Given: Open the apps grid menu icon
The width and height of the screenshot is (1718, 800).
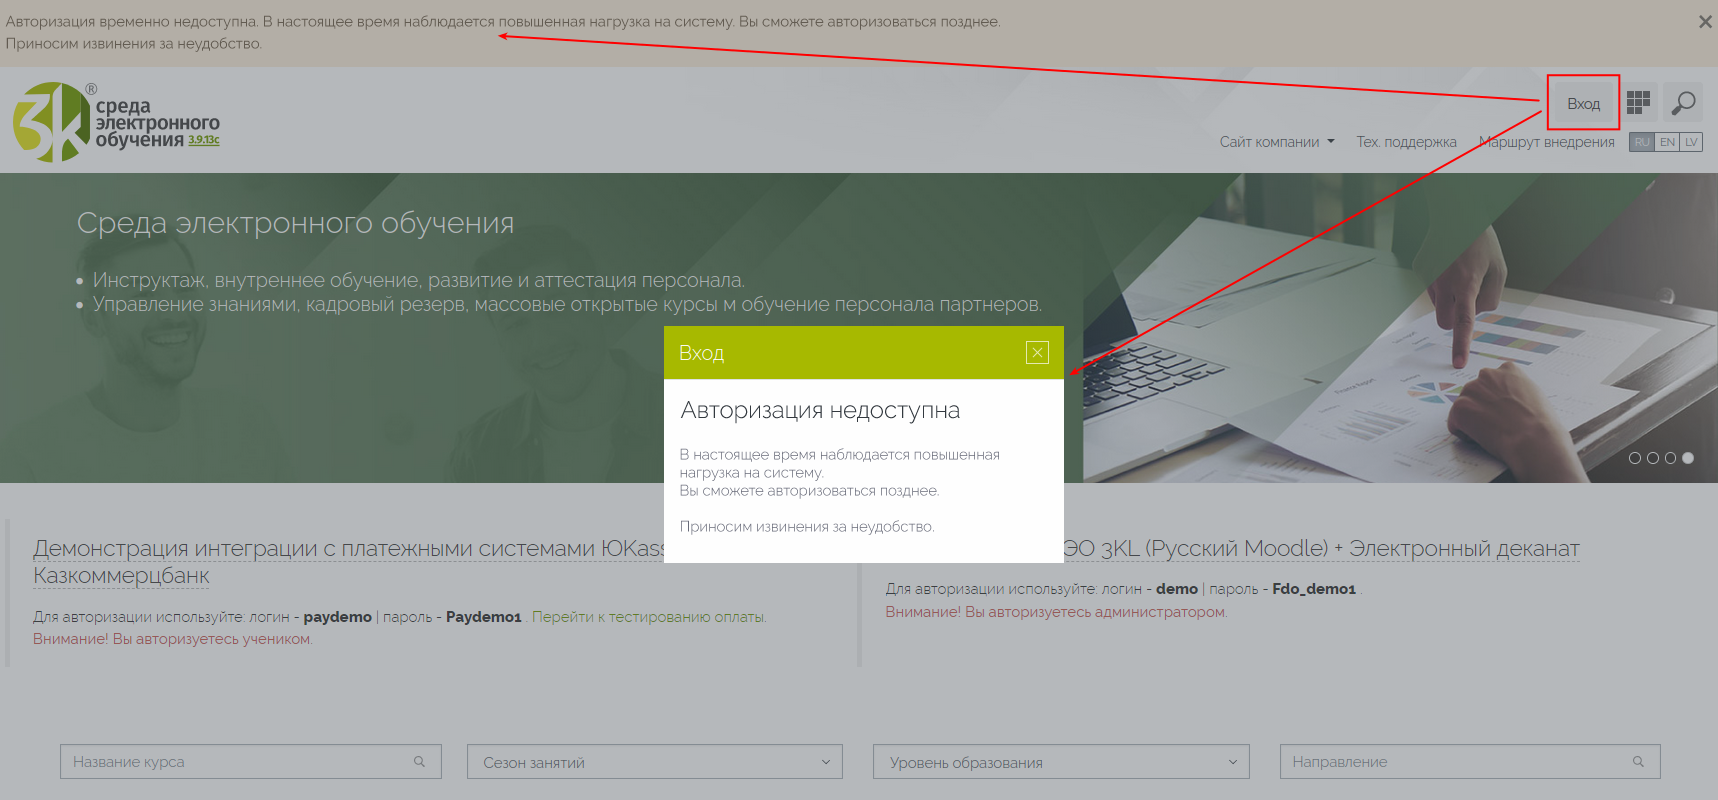Looking at the screenshot, I should click(x=1638, y=103).
